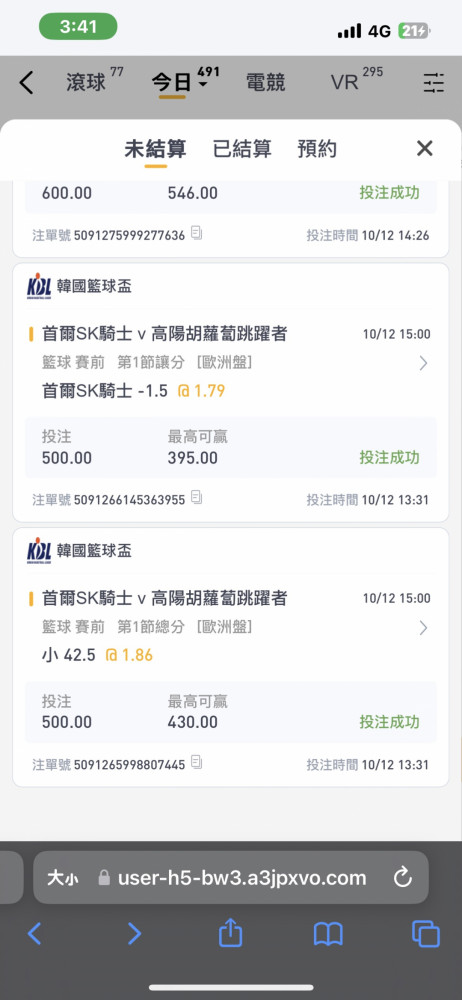Viewport: 462px width, 1000px height.
Task: Reload the page from the address bar
Action: 403,878
